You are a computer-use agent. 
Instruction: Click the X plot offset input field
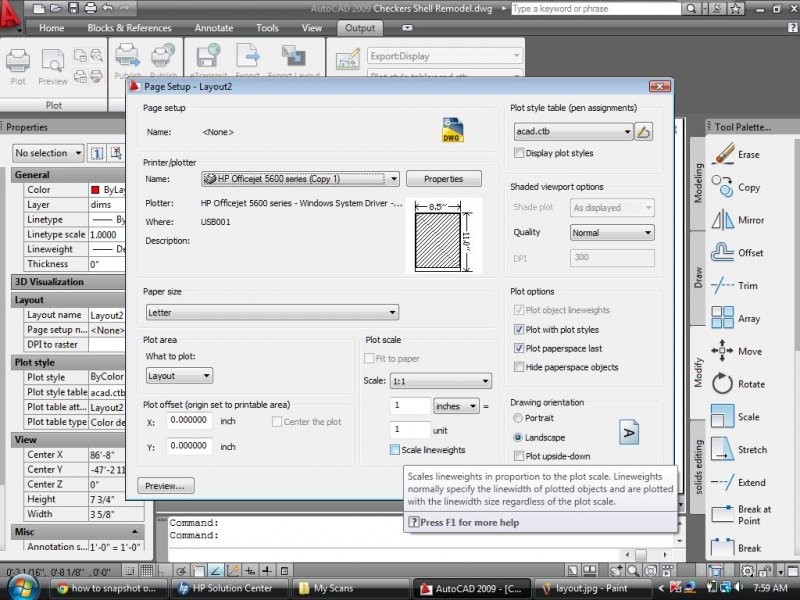click(188, 421)
